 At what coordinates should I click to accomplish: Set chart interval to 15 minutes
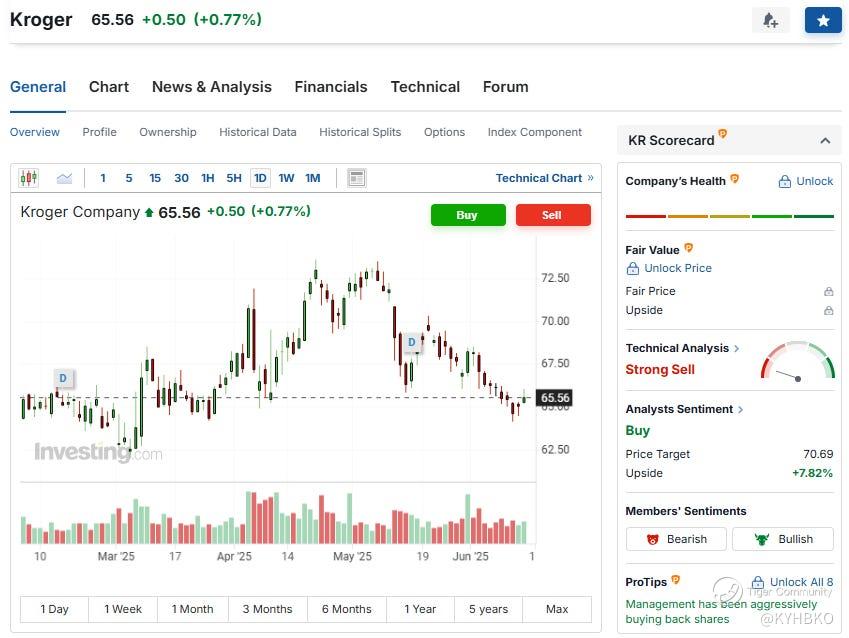155,178
